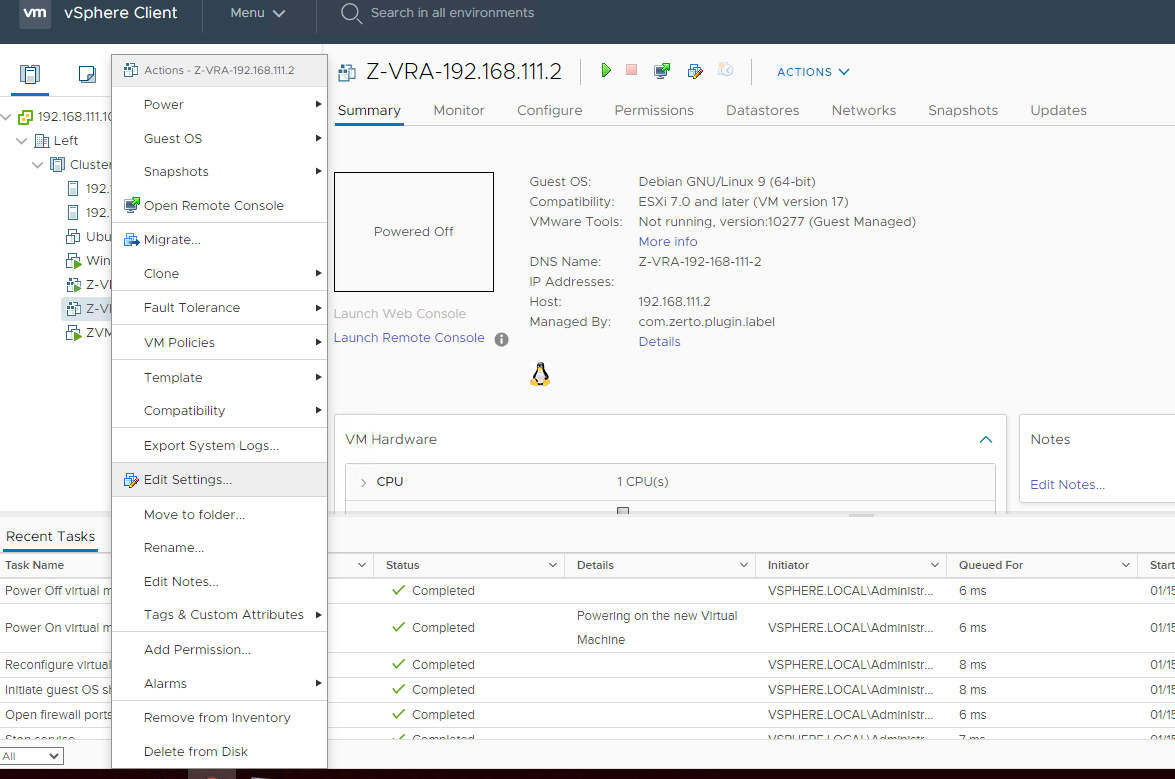Open the Power submenu
Image resolution: width=1175 pixels, height=779 pixels.
click(220, 105)
